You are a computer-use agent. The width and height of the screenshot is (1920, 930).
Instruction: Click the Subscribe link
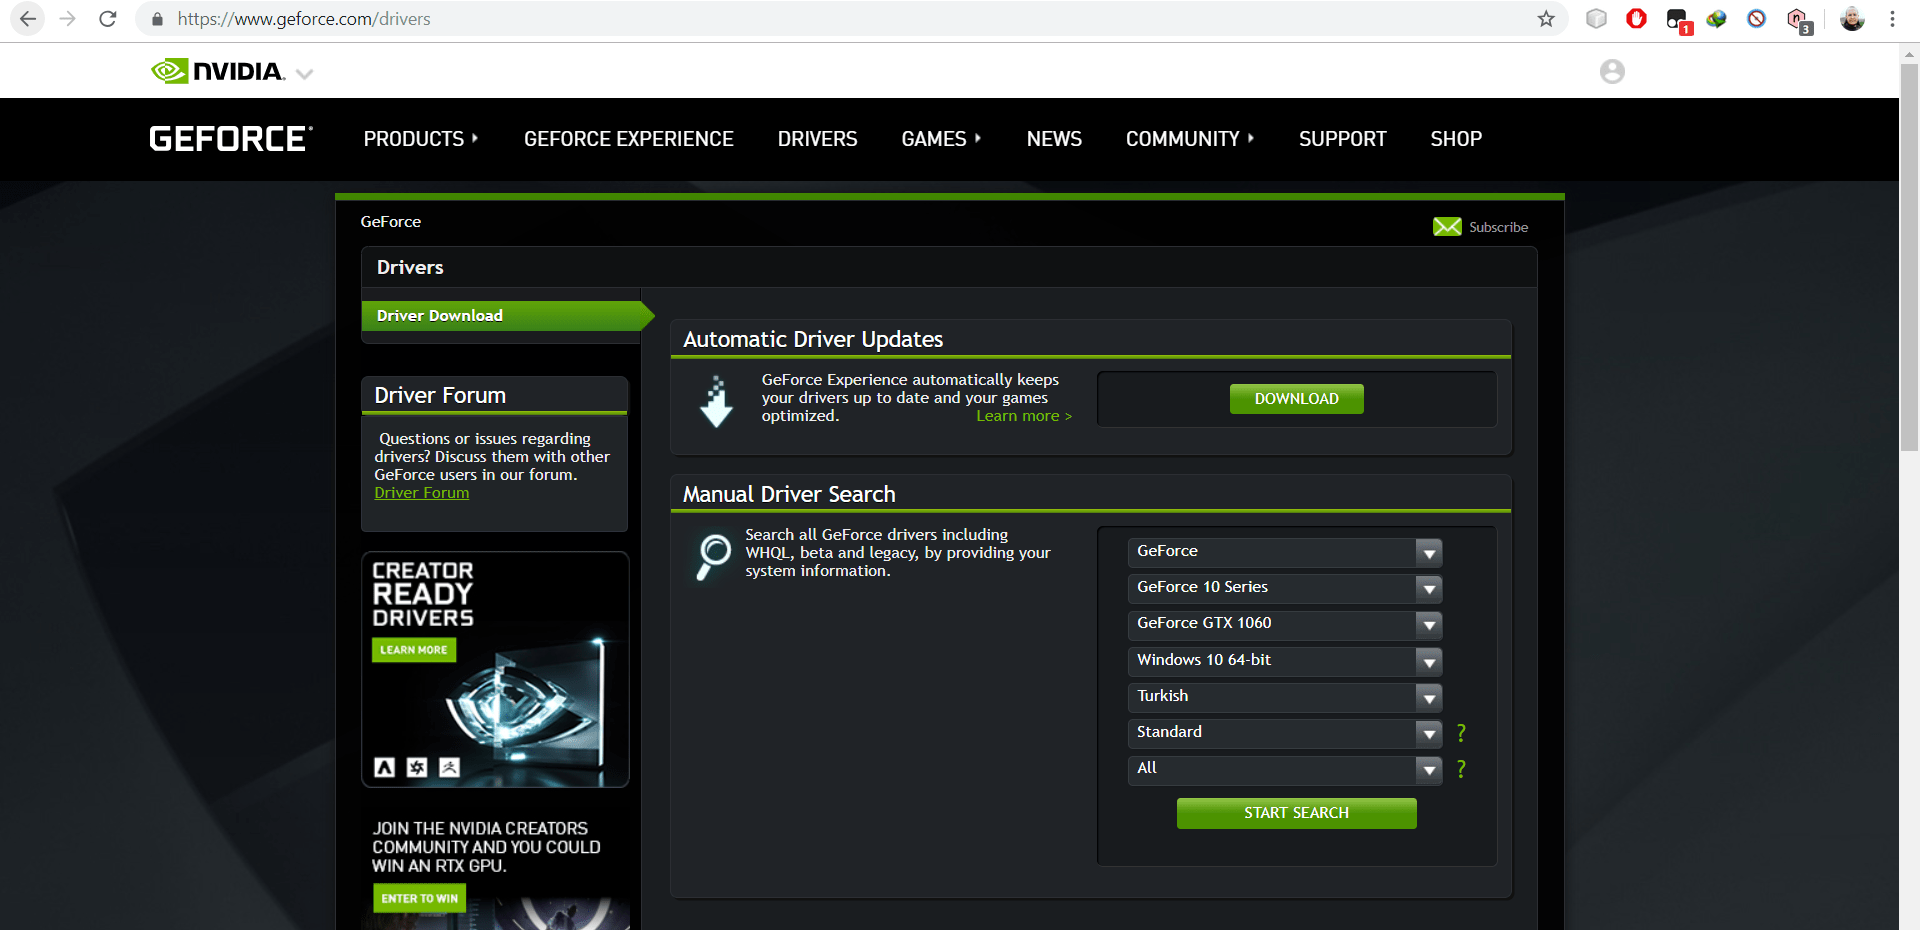pos(1498,227)
